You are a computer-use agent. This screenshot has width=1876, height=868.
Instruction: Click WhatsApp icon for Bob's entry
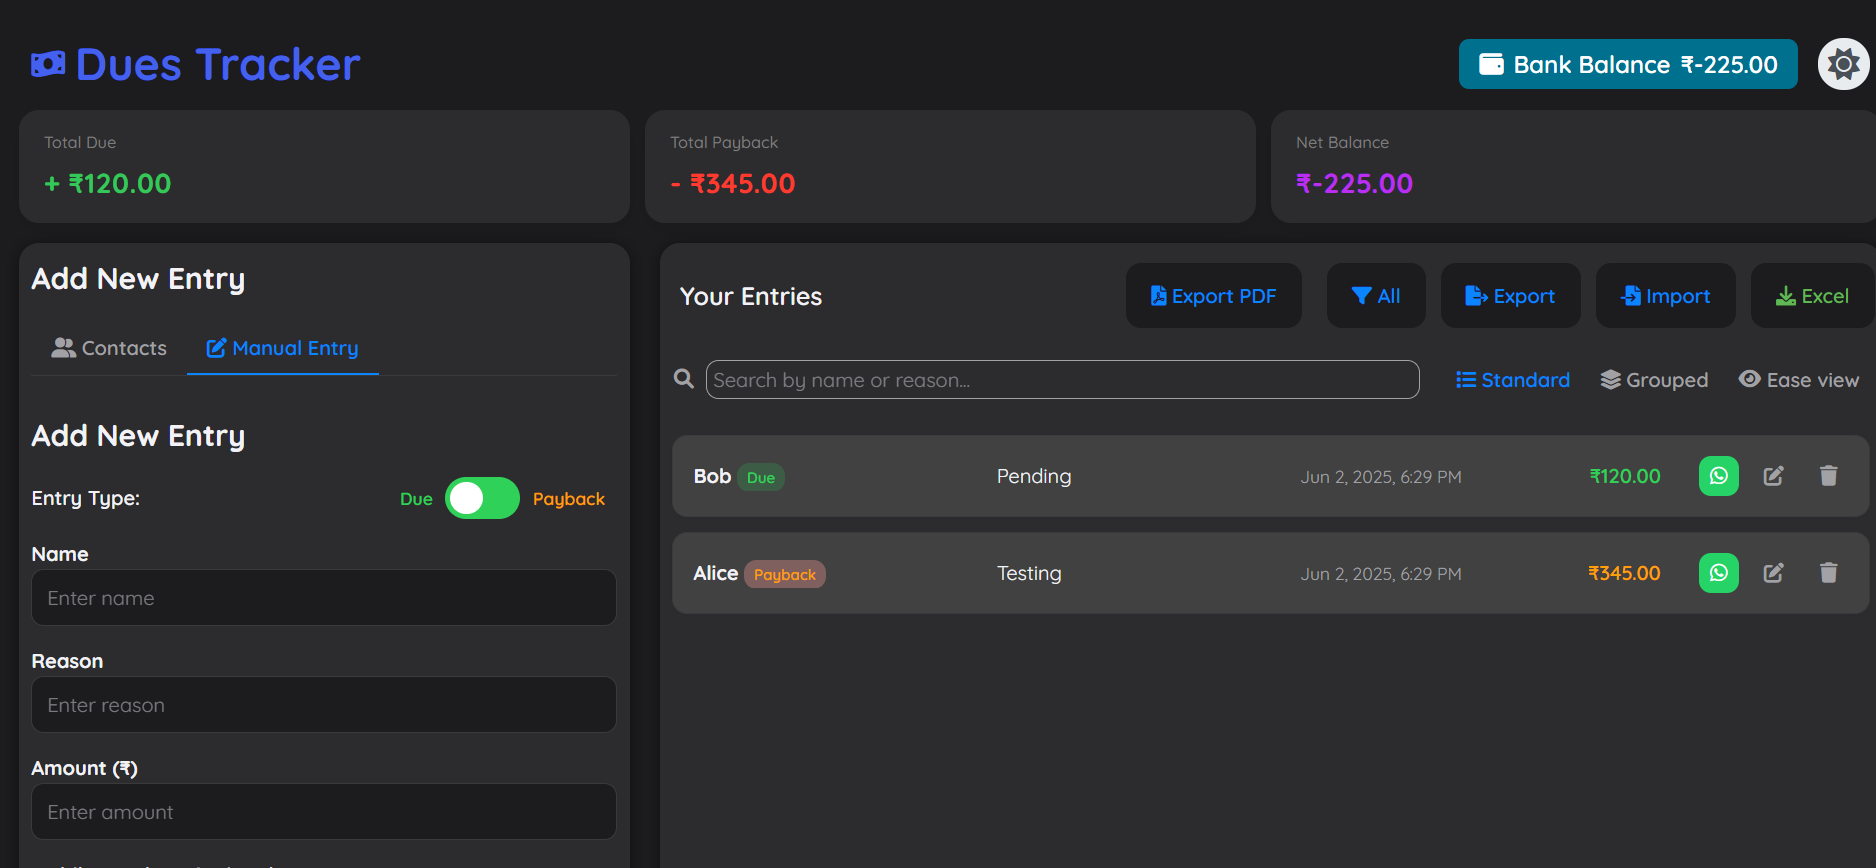1718,476
